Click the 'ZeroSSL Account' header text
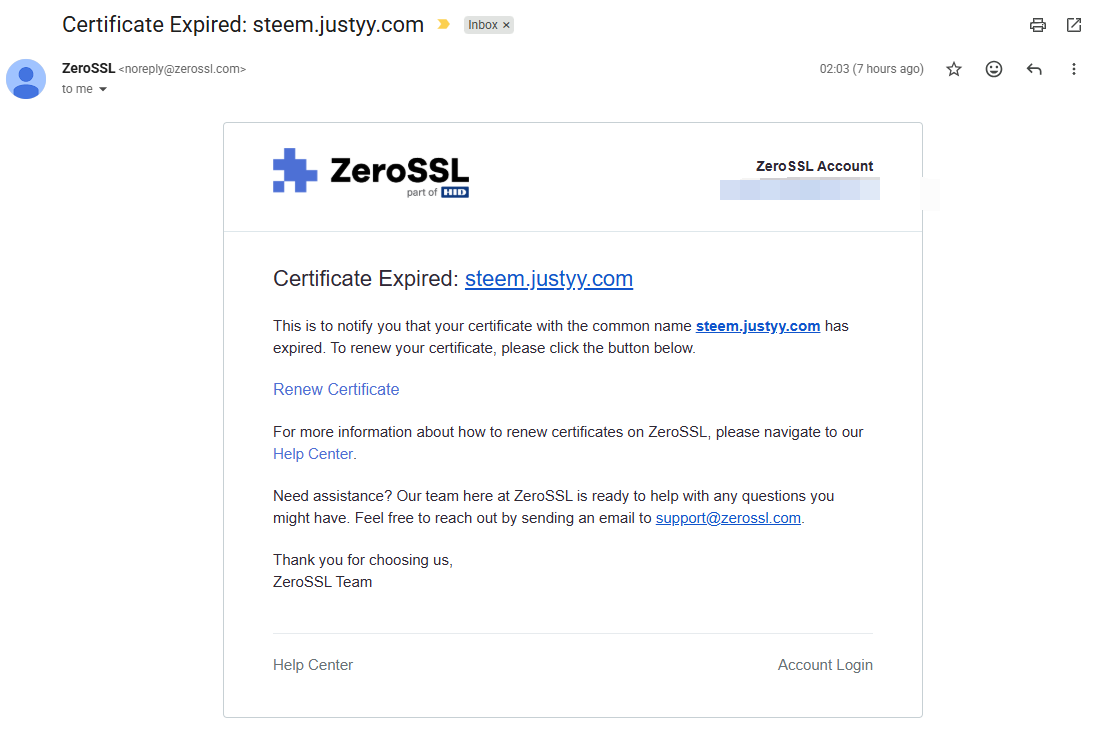Screen dimensions: 1099x732 (814, 166)
